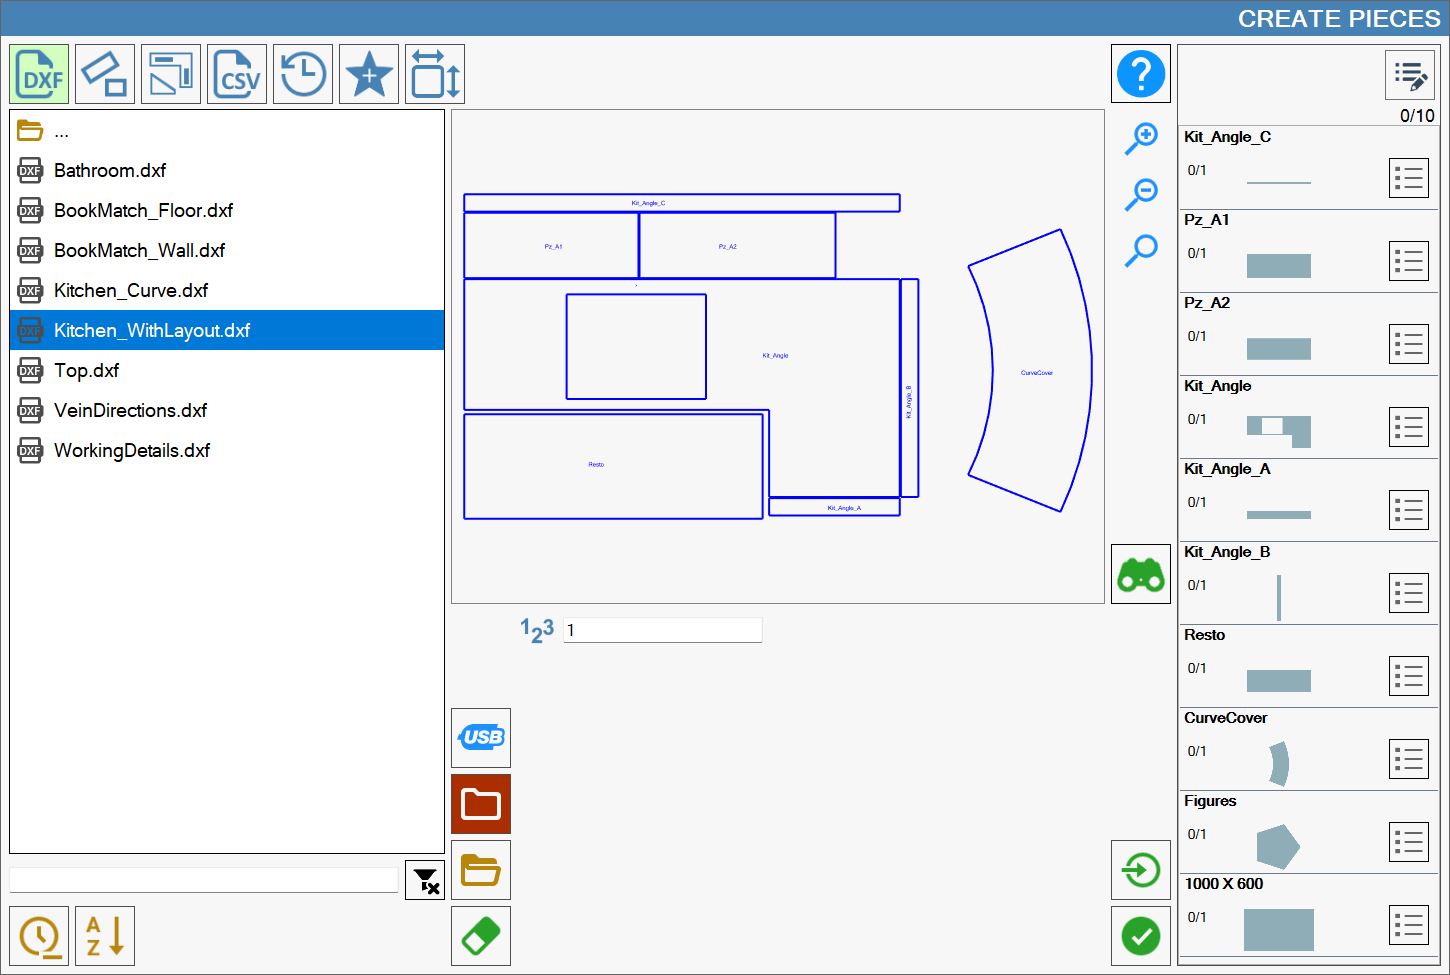Screen dimensions: 1450x975
Task: Click the favorites star icon
Action: click(x=369, y=74)
